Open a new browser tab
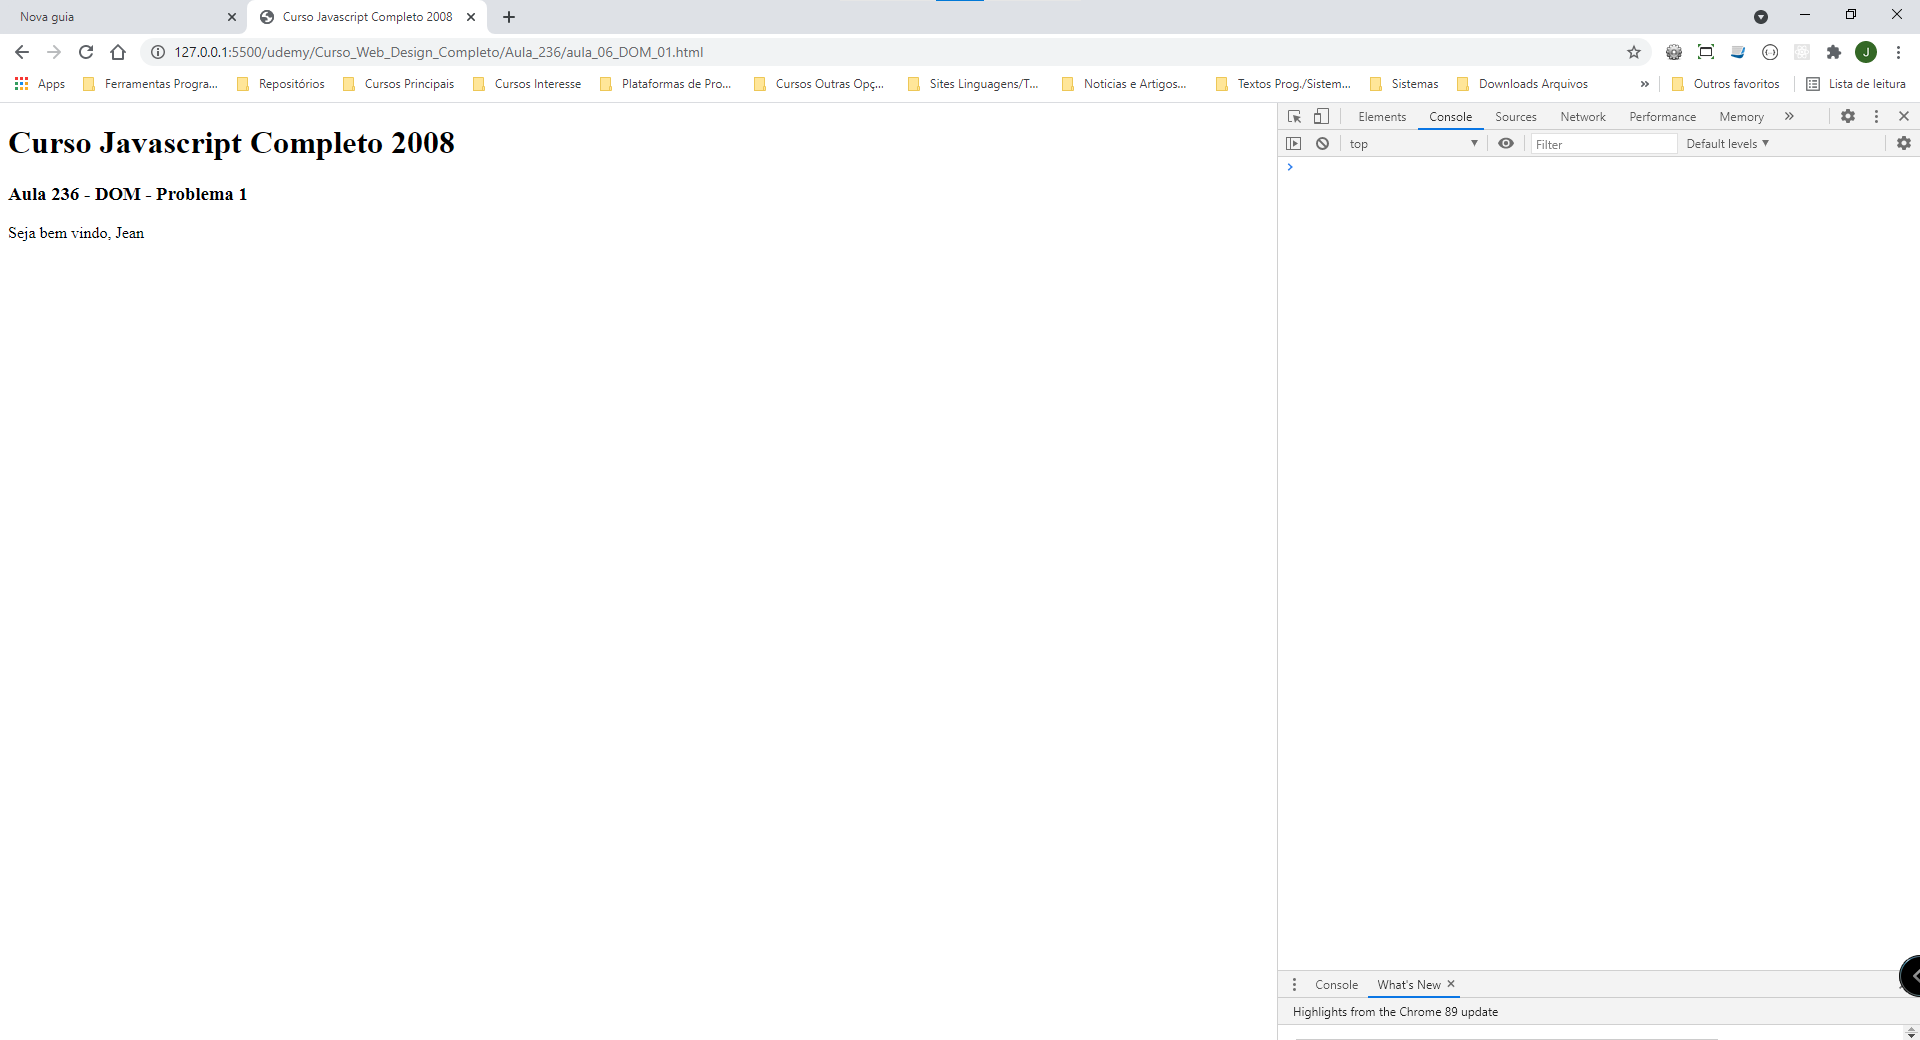1920x1040 pixels. tap(509, 17)
